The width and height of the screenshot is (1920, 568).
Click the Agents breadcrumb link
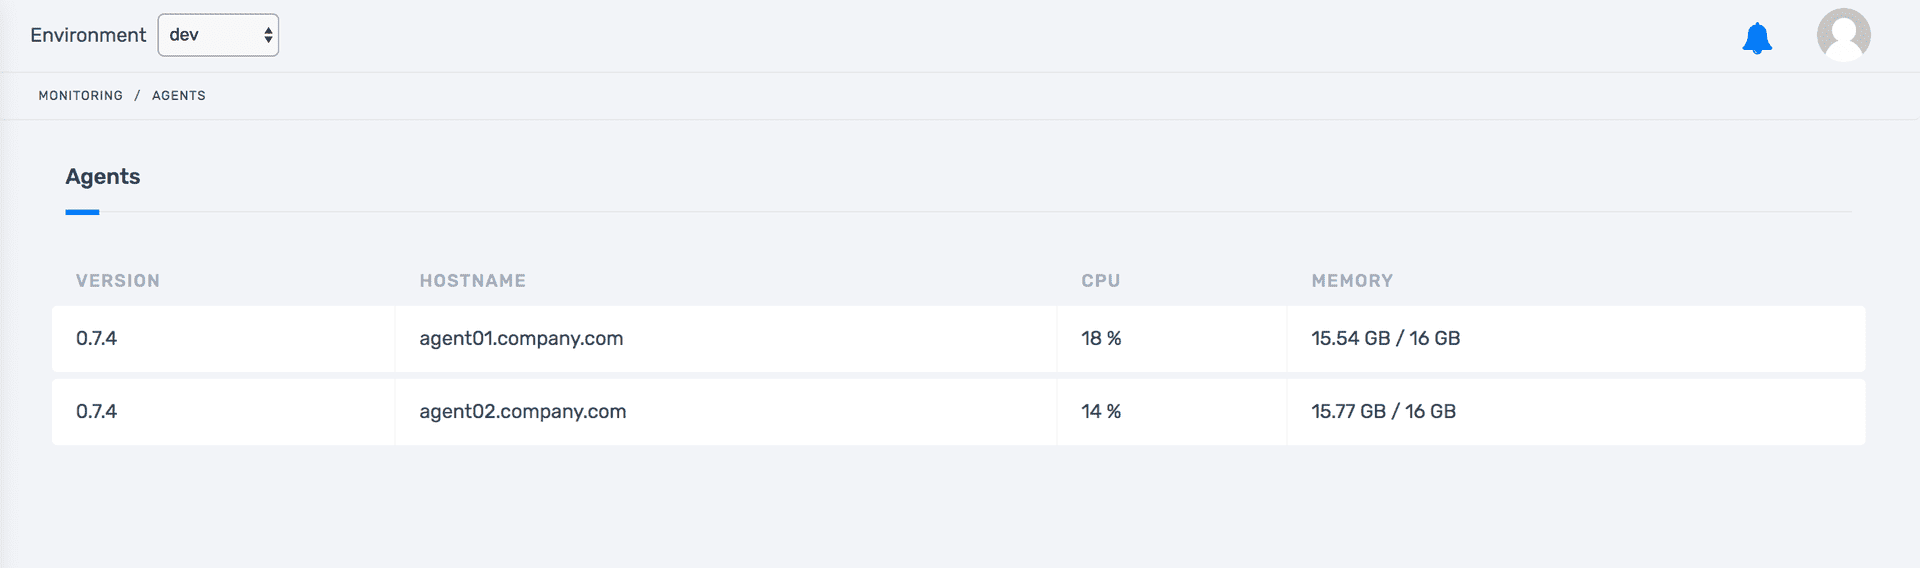tap(179, 96)
